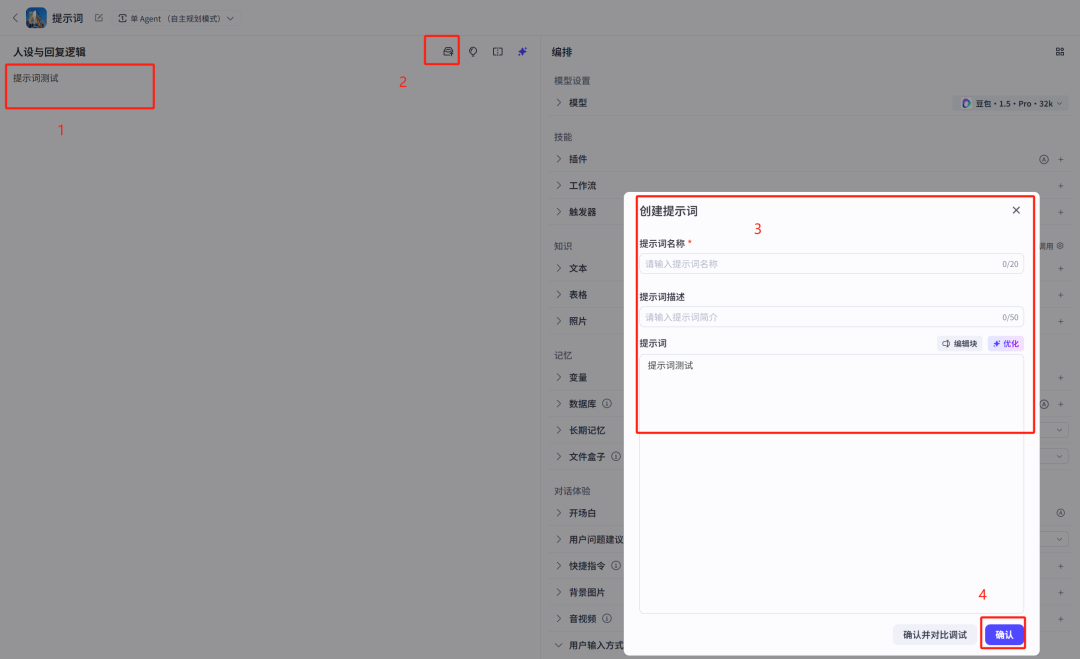Click the prompt text area containing 提示词测试

831,483
